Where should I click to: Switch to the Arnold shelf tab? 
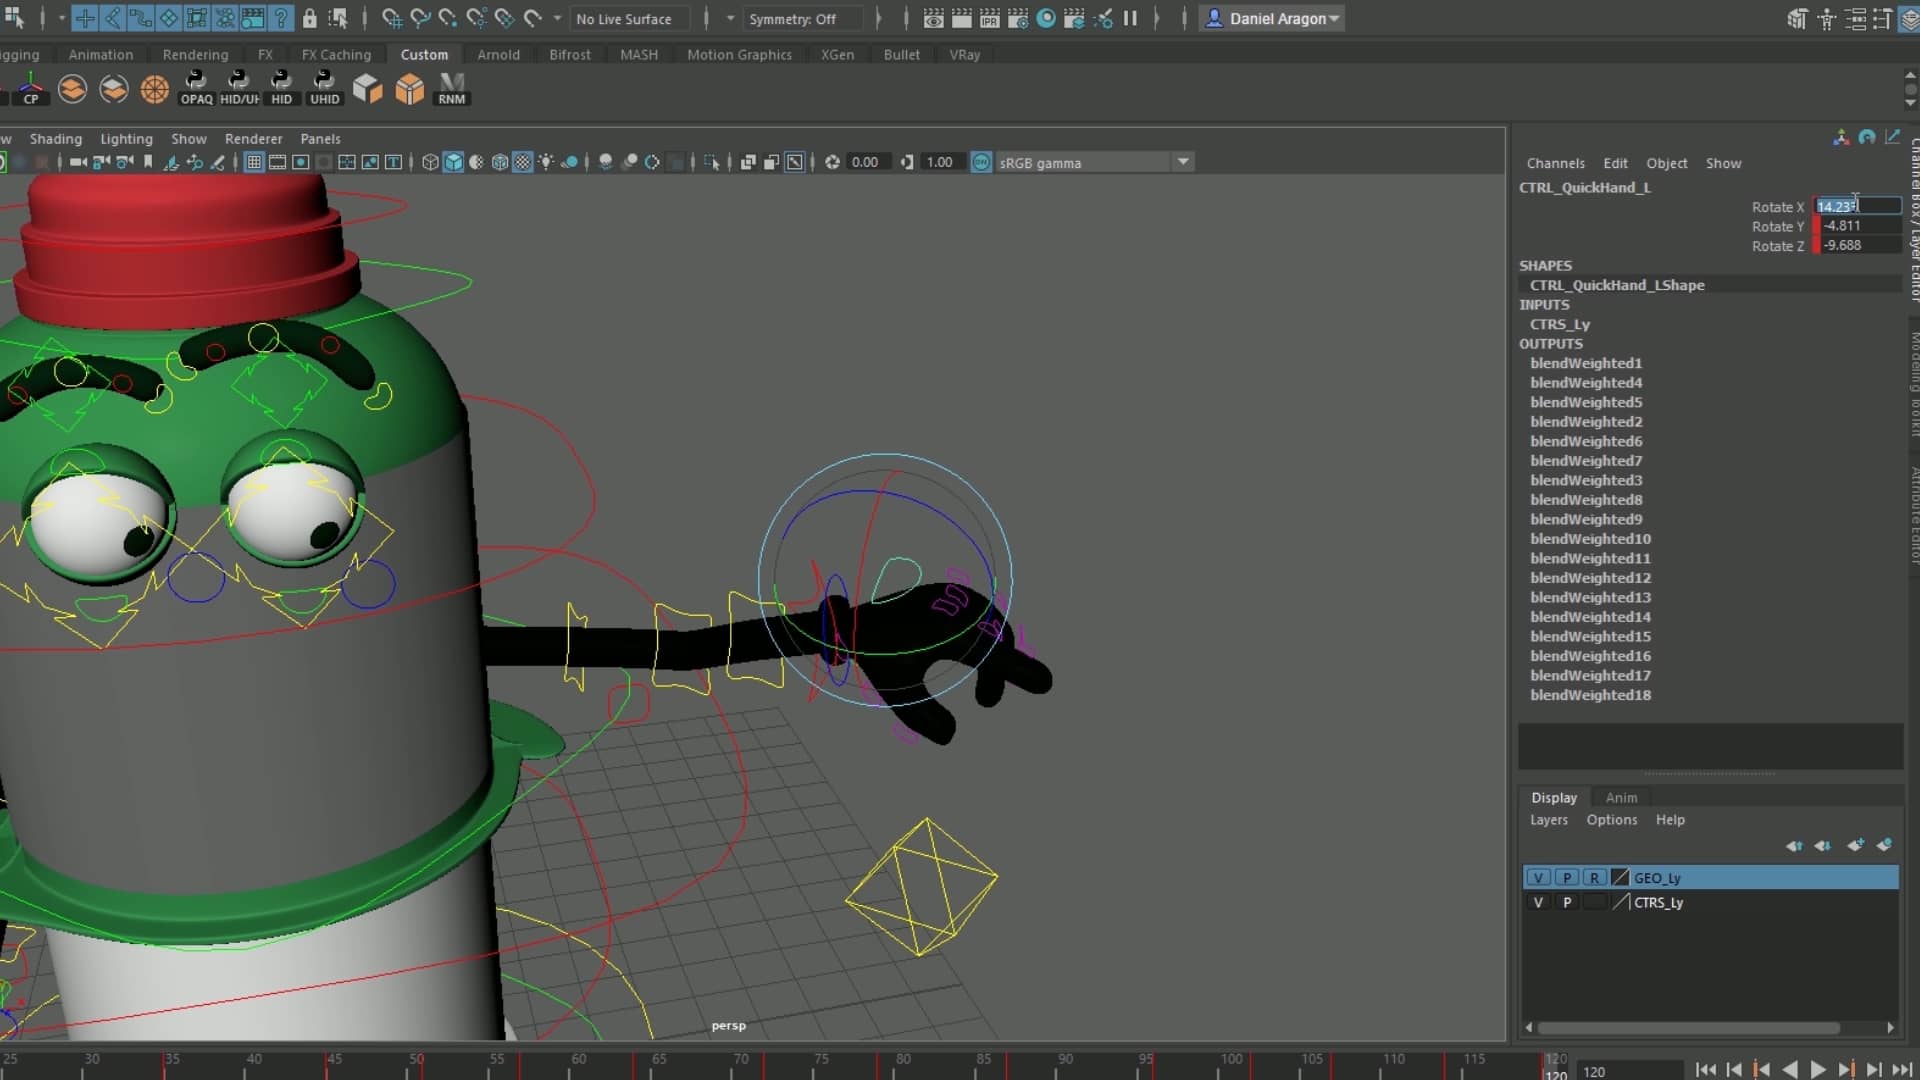[x=498, y=54]
